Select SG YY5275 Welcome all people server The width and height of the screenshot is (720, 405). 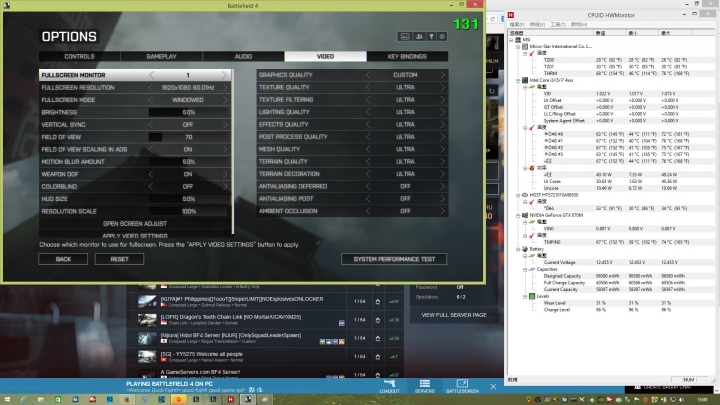[x=202, y=354]
